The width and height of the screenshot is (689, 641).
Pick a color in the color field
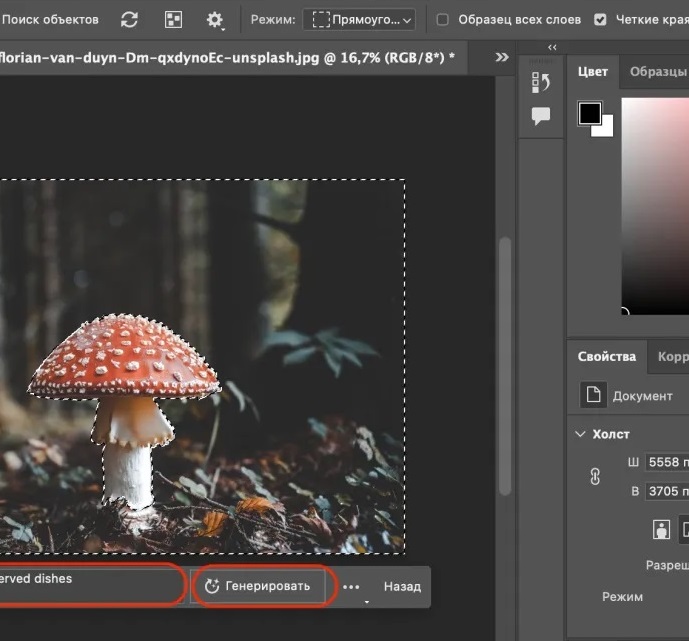(655, 206)
